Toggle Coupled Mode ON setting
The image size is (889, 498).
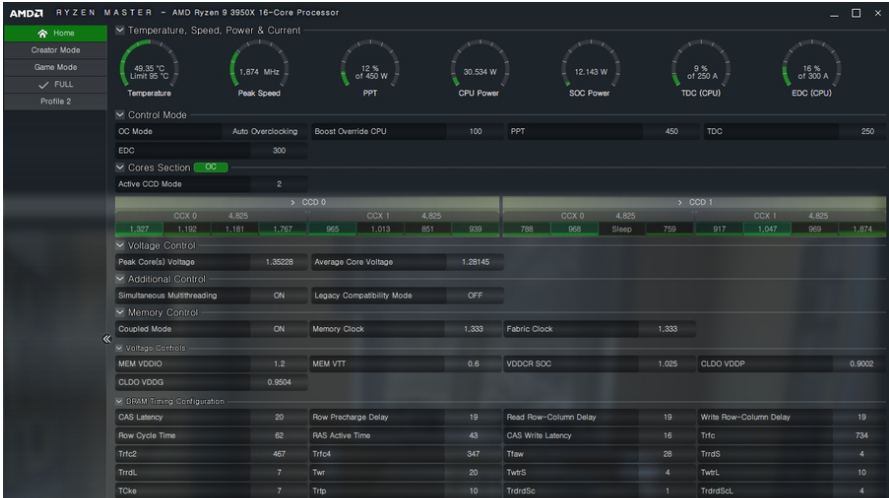pos(279,328)
